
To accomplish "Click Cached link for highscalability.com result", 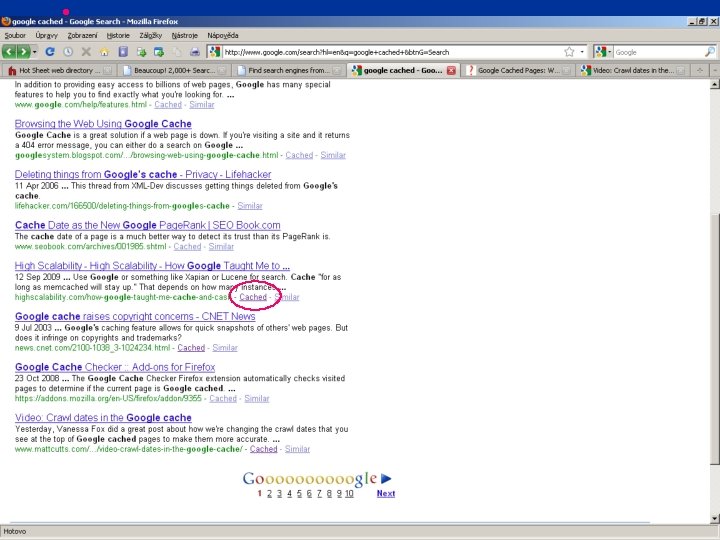I will click(253, 297).
